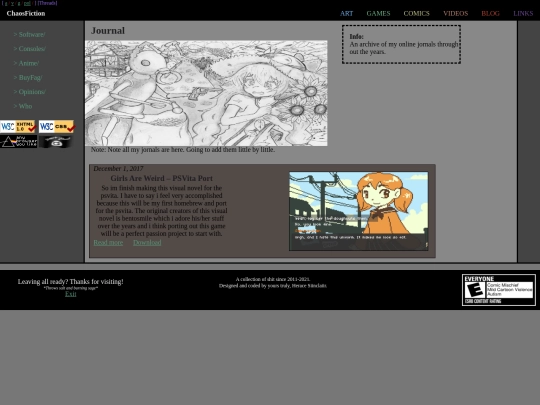The image size is (540, 405).
Task: Open the pol board link at top
Action: pos(27,3)
